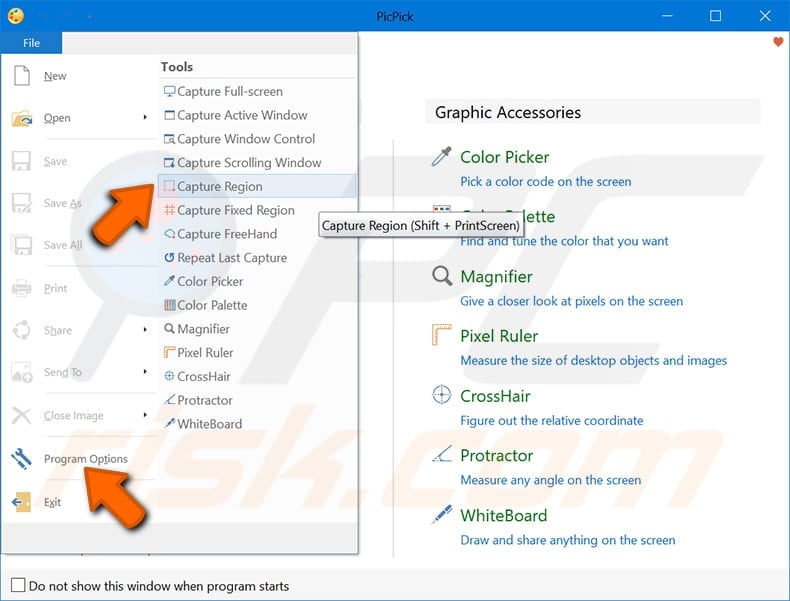Click the WhiteBoard pen icon in Graphic Accessories
Screen dimensions: 790x601
tap(442, 514)
